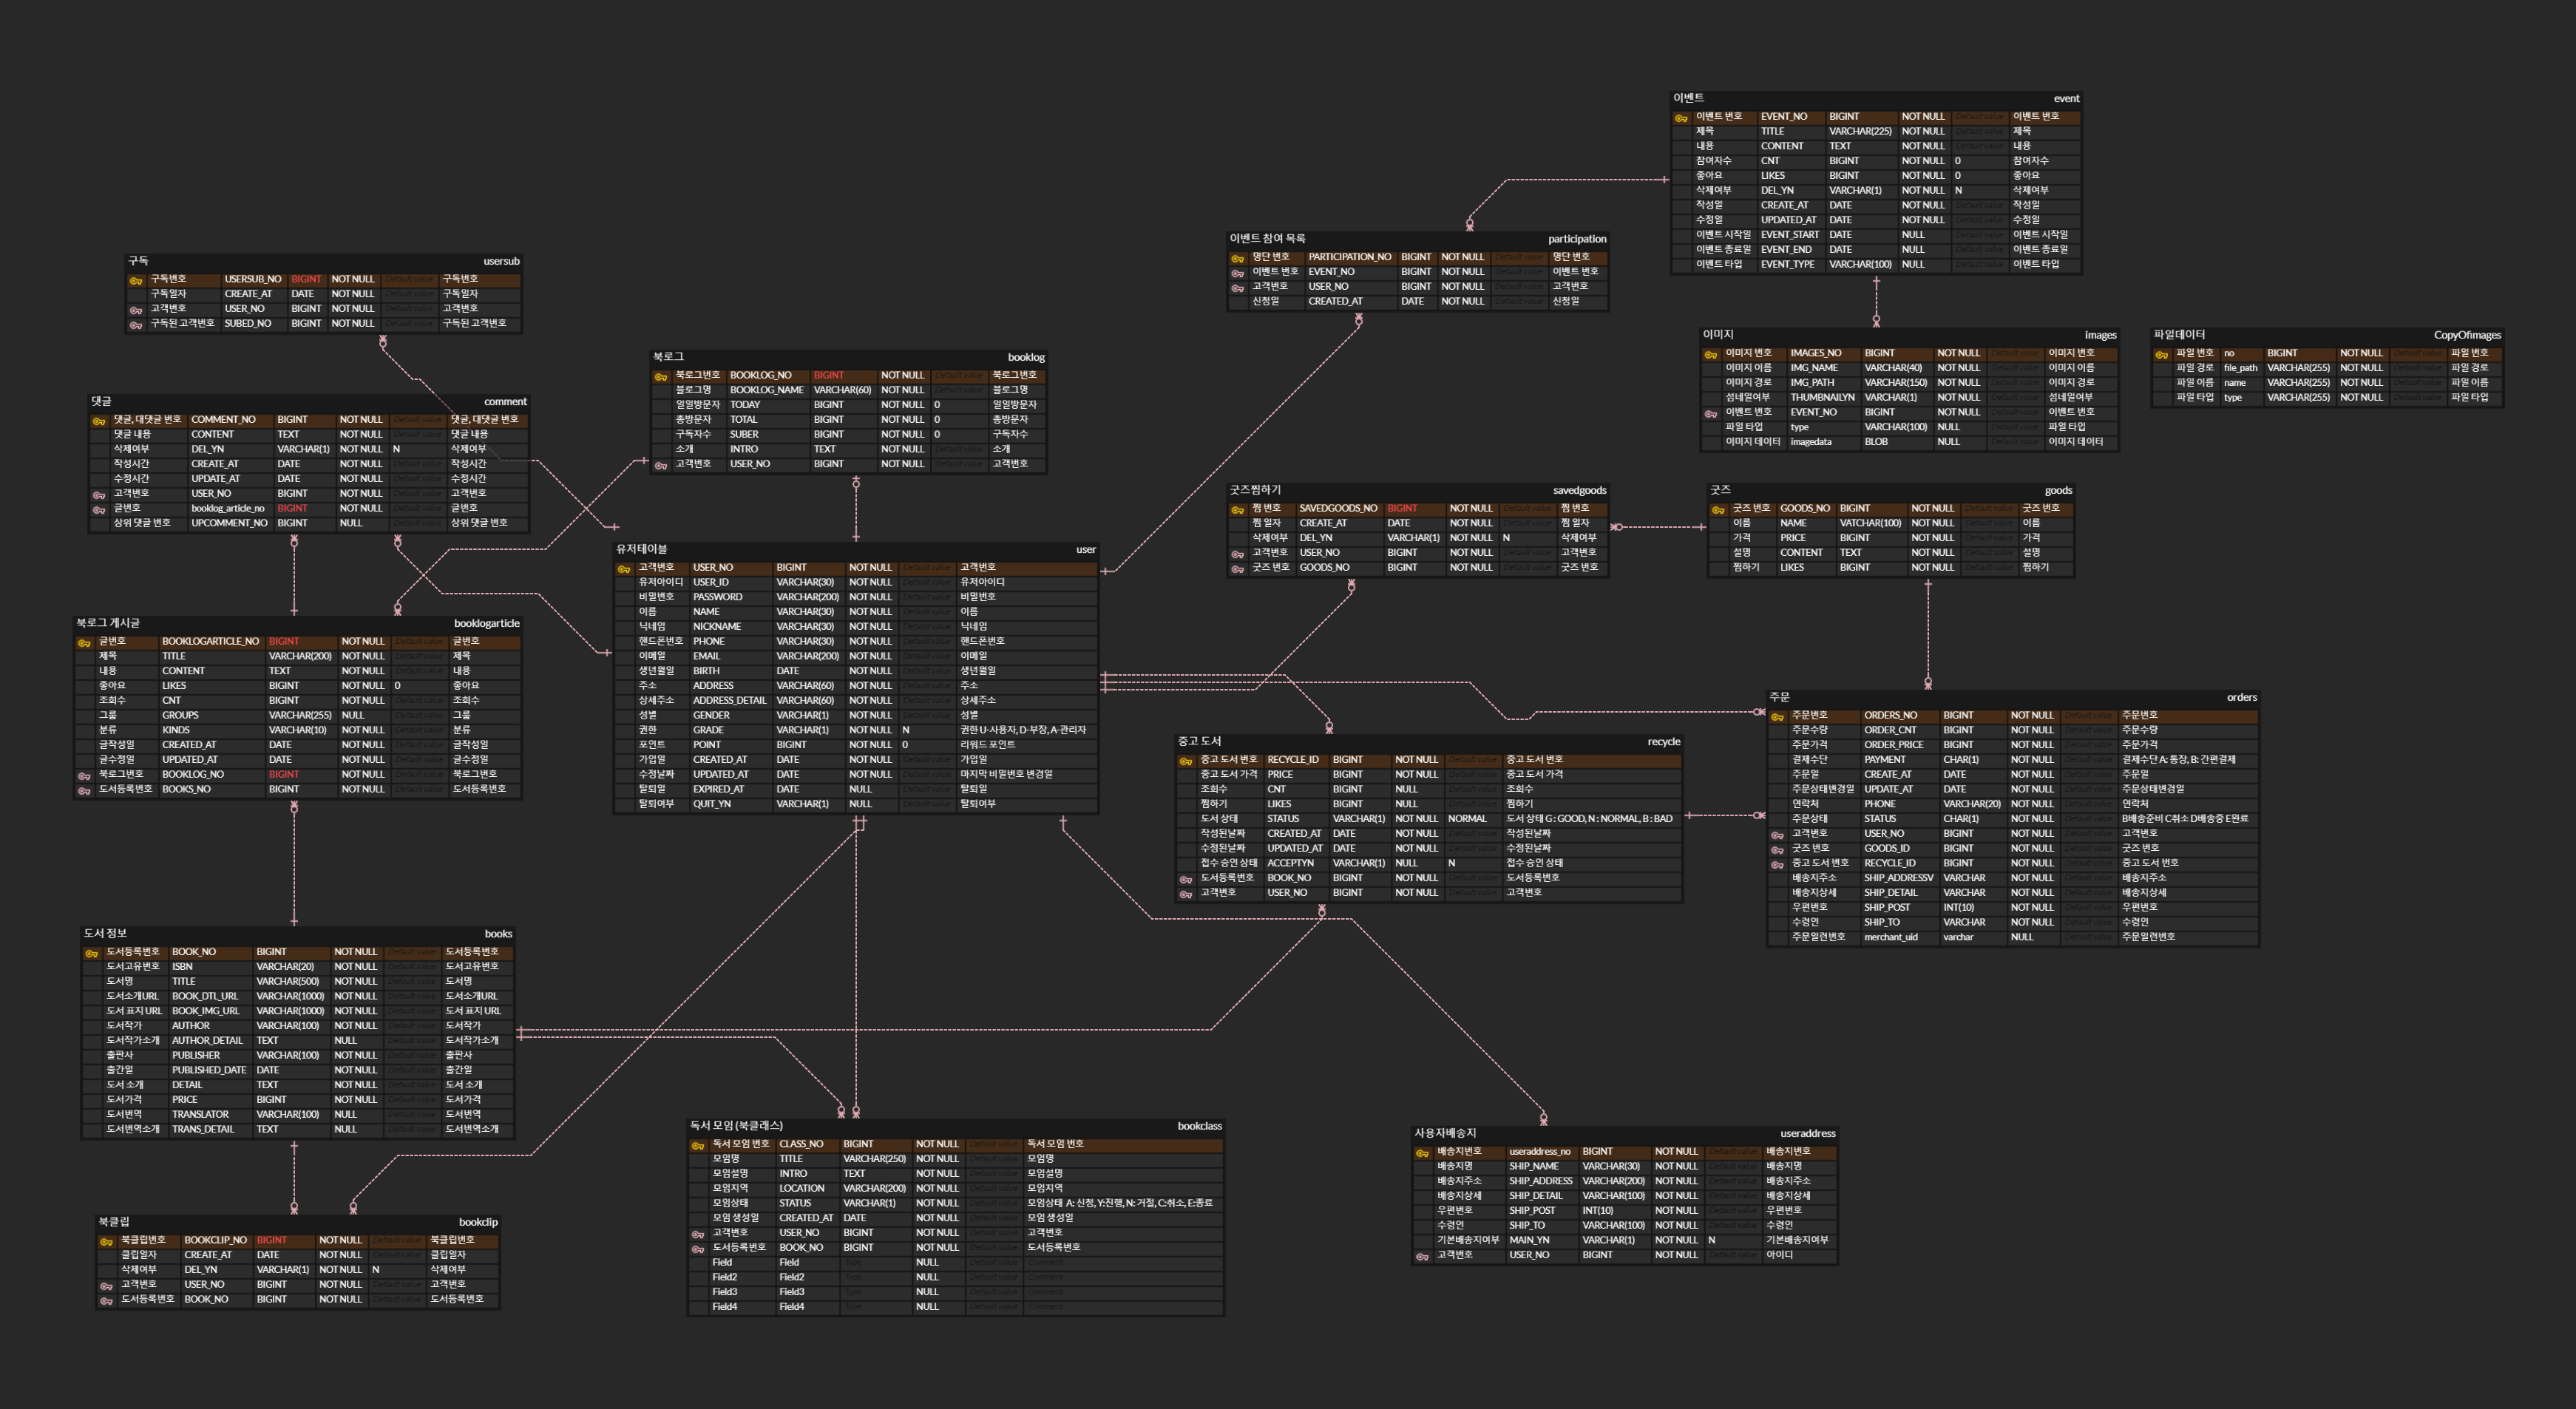This screenshot has width=2576, height=1409.
Task: Click the 'PUBLISHED_DATE' column cell
Action: tap(210, 1071)
